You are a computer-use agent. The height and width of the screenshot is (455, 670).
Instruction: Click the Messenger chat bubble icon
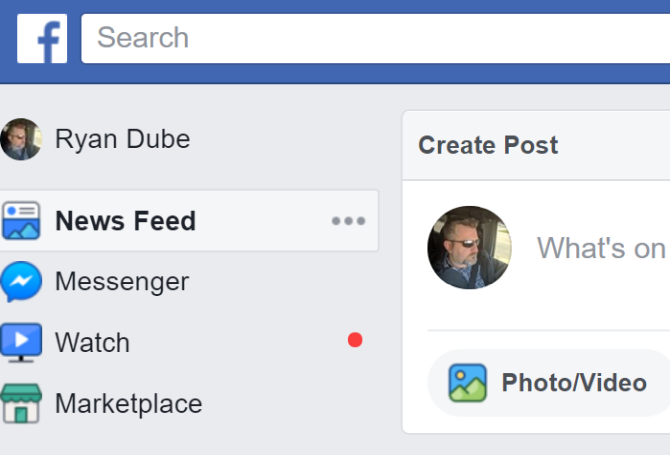tap(21, 282)
